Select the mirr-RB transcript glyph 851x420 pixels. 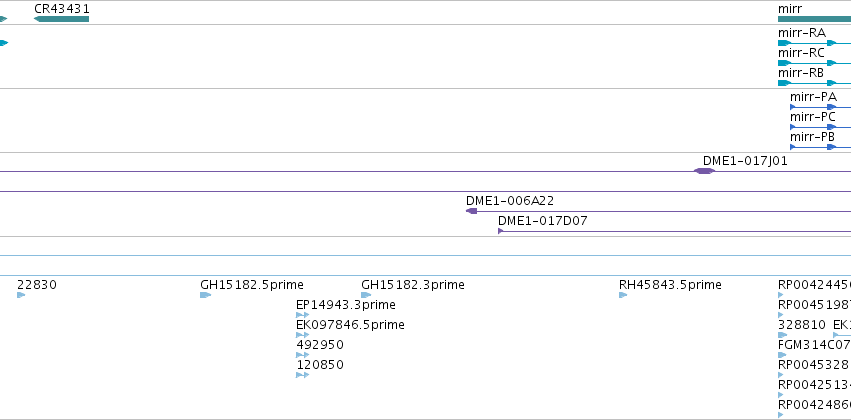pos(814,83)
